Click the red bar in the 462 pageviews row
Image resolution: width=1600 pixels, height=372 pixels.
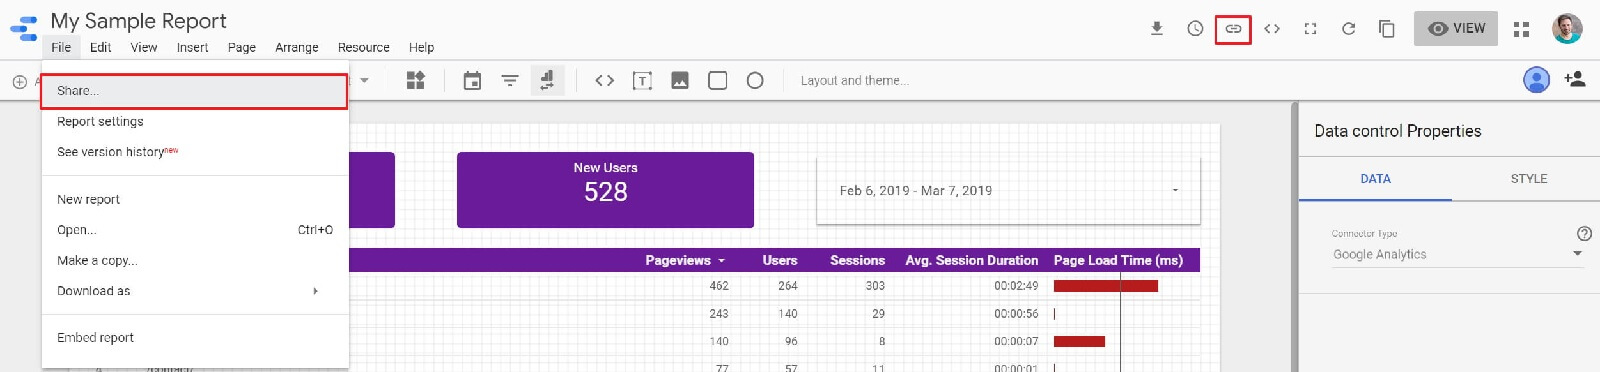(x=1106, y=286)
